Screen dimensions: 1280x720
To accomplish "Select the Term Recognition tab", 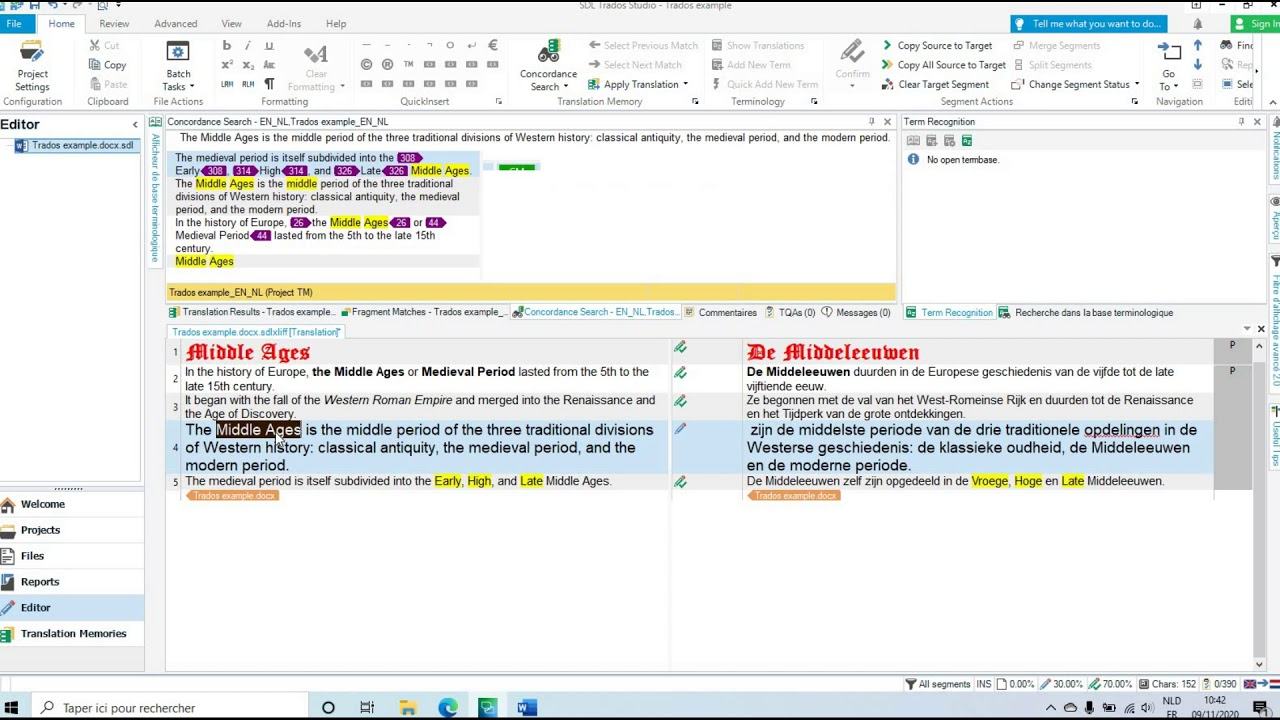I will pyautogui.click(x=949, y=312).
